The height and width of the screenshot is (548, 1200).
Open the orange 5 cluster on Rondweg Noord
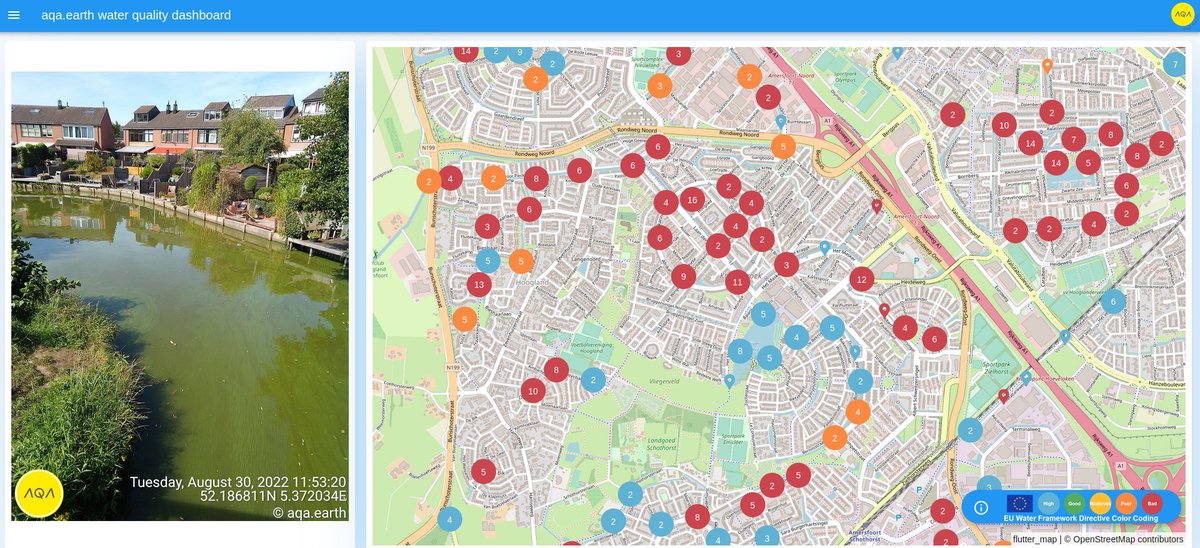(x=783, y=147)
